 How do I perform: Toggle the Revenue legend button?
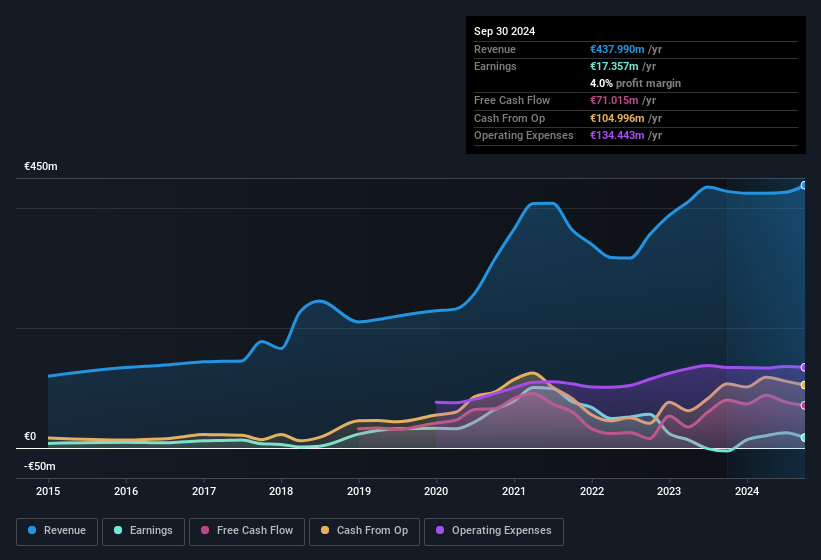[x=57, y=531]
